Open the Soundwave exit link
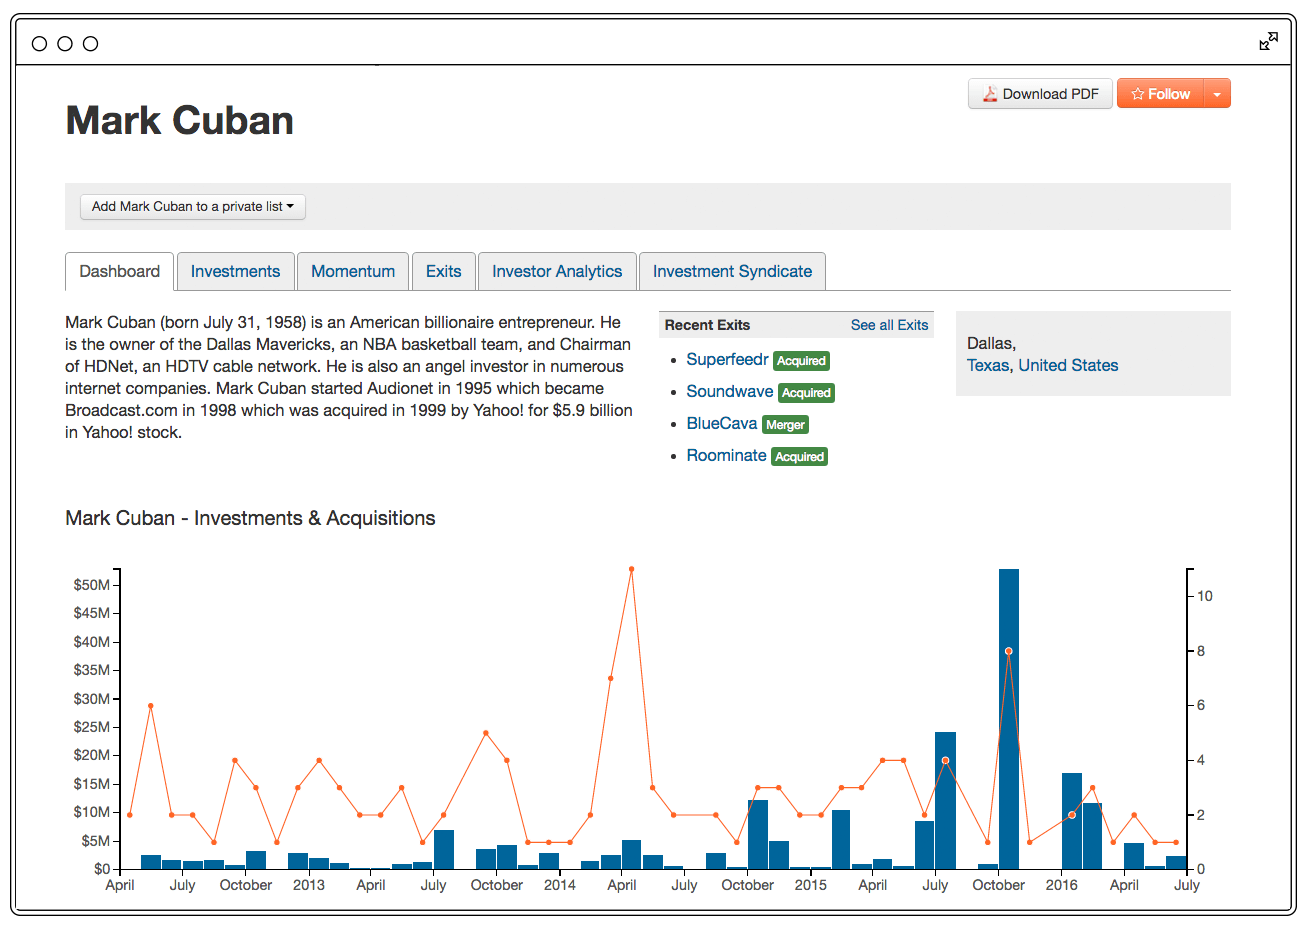Viewport: 1300px width, 931px height. (729, 391)
